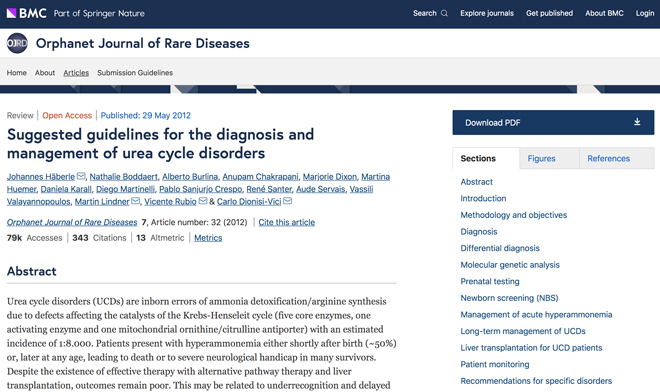Open Explore journals menu
Viewport: 660px width, 392px height.
click(487, 13)
